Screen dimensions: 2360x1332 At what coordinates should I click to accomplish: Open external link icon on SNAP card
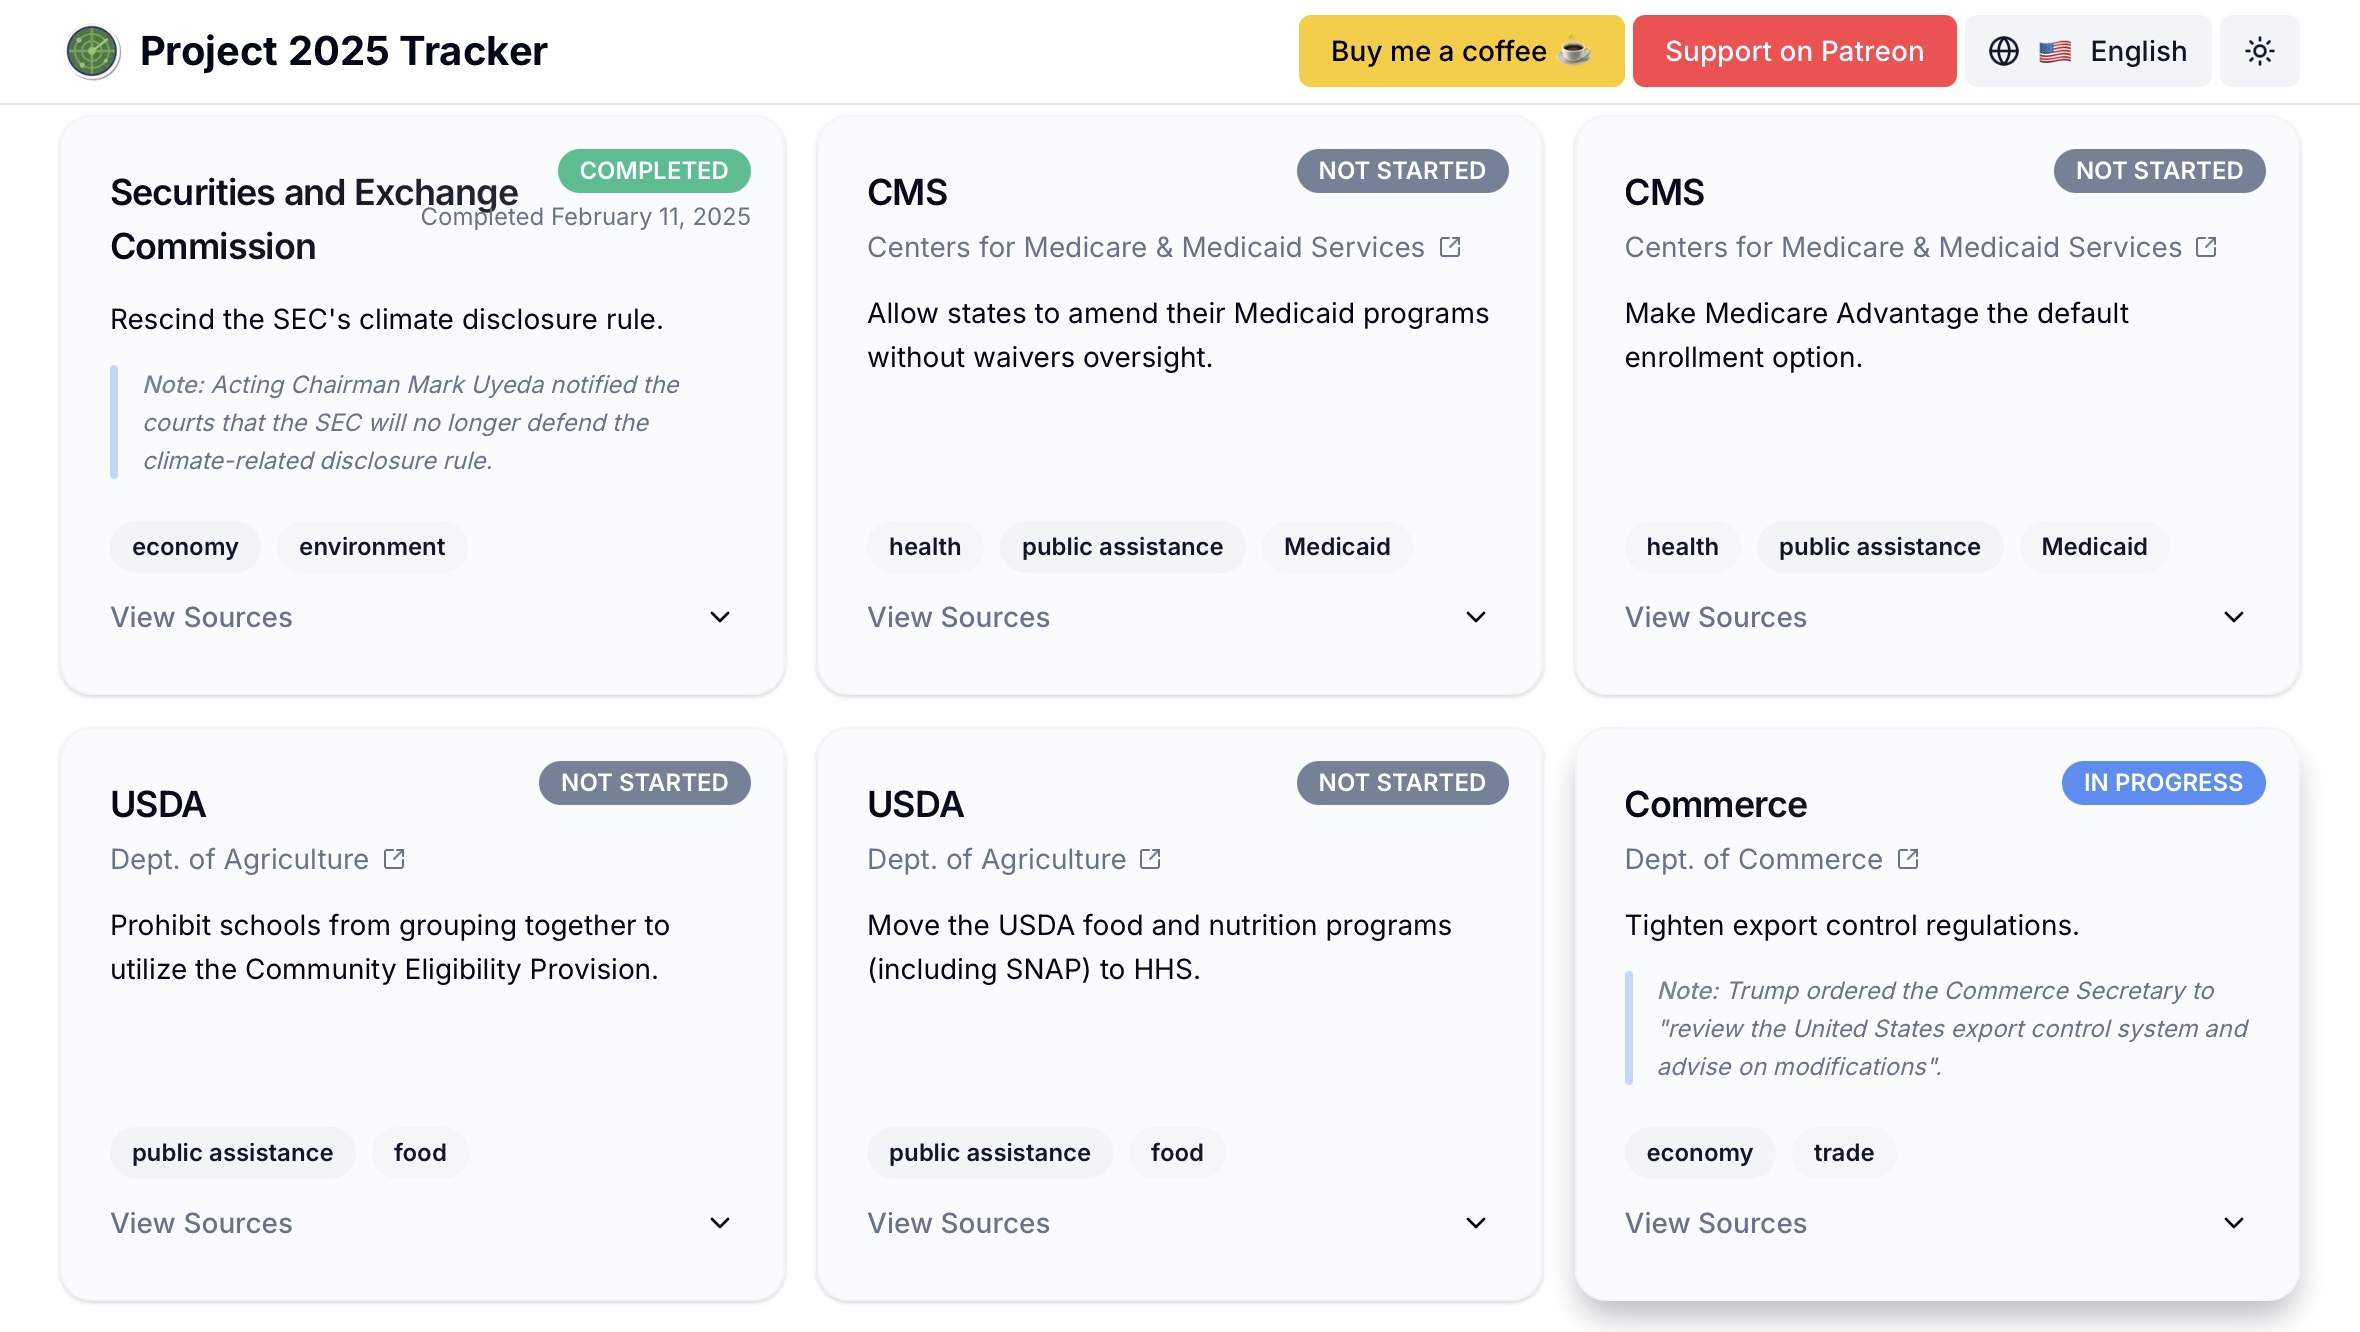[x=1150, y=859]
